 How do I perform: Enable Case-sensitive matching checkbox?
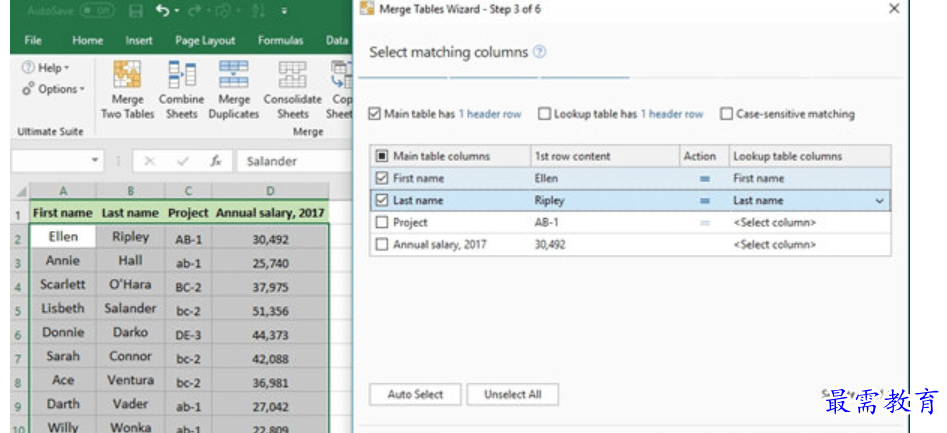click(727, 114)
